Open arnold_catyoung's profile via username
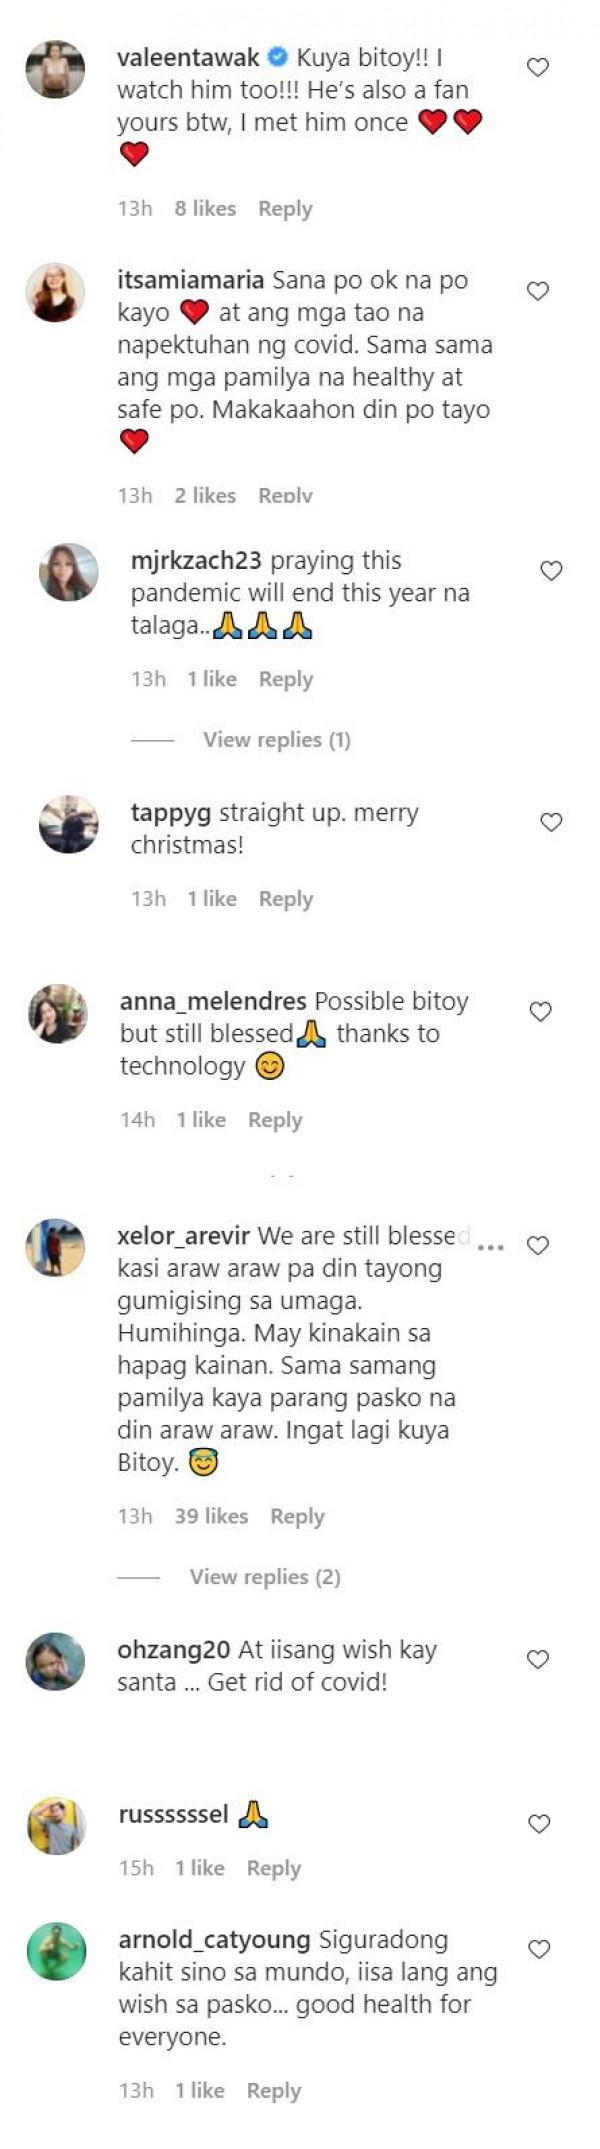 [214, 1940]
